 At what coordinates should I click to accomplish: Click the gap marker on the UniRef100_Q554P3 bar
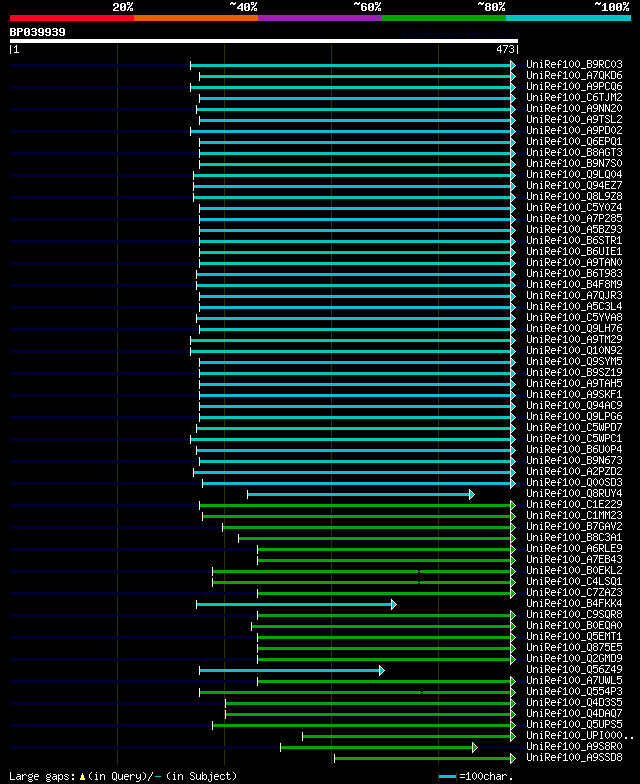[422, 692]
